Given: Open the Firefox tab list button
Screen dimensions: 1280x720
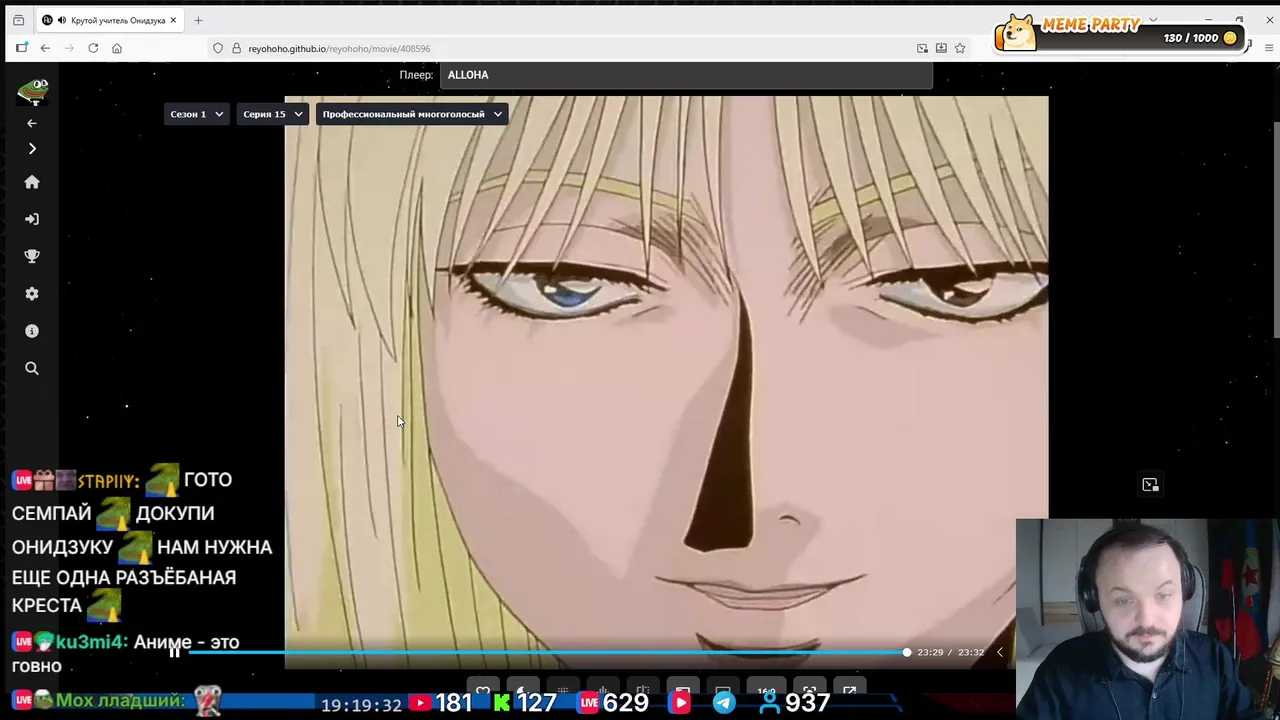Looking at the screenshot, I should [18, 20].
